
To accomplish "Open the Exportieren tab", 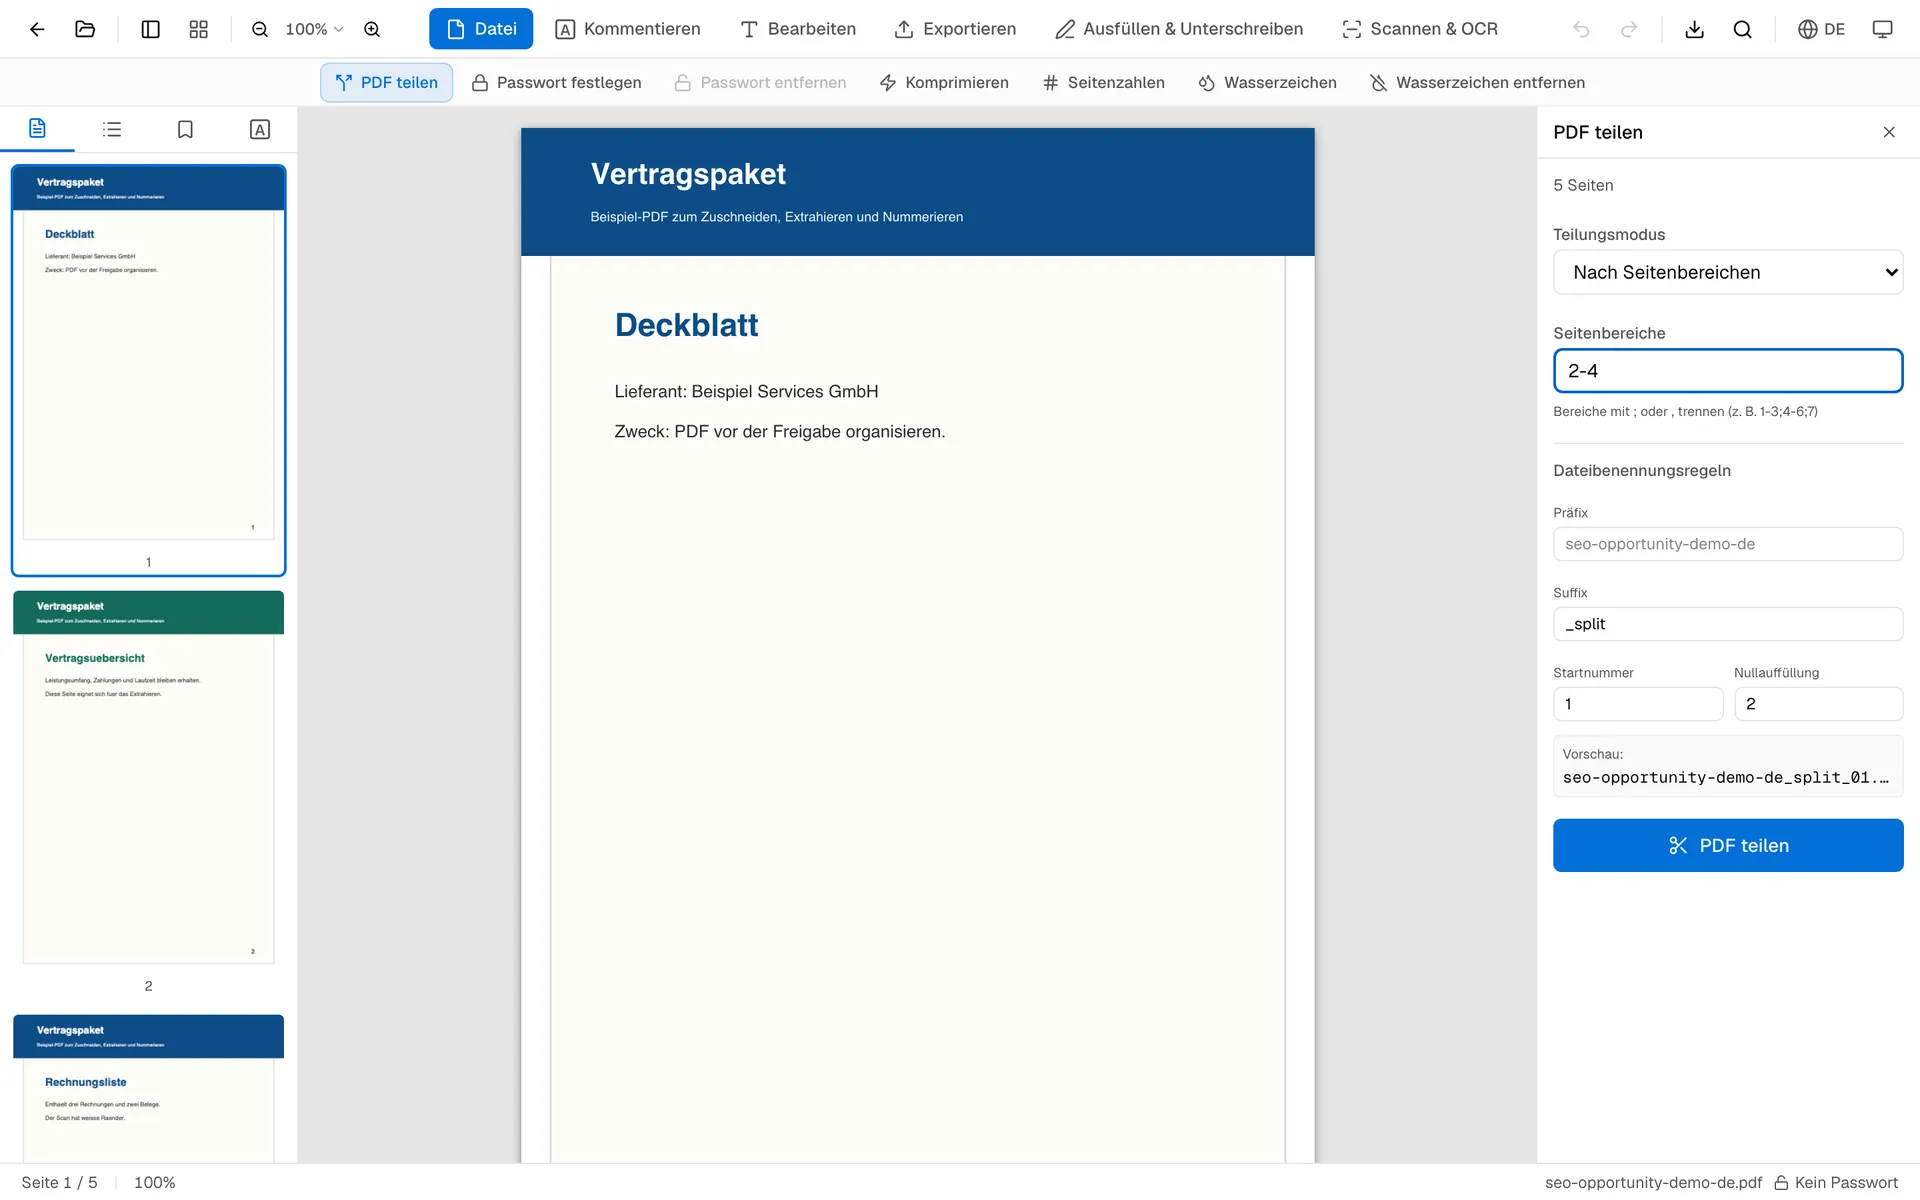I will [955, 29].
